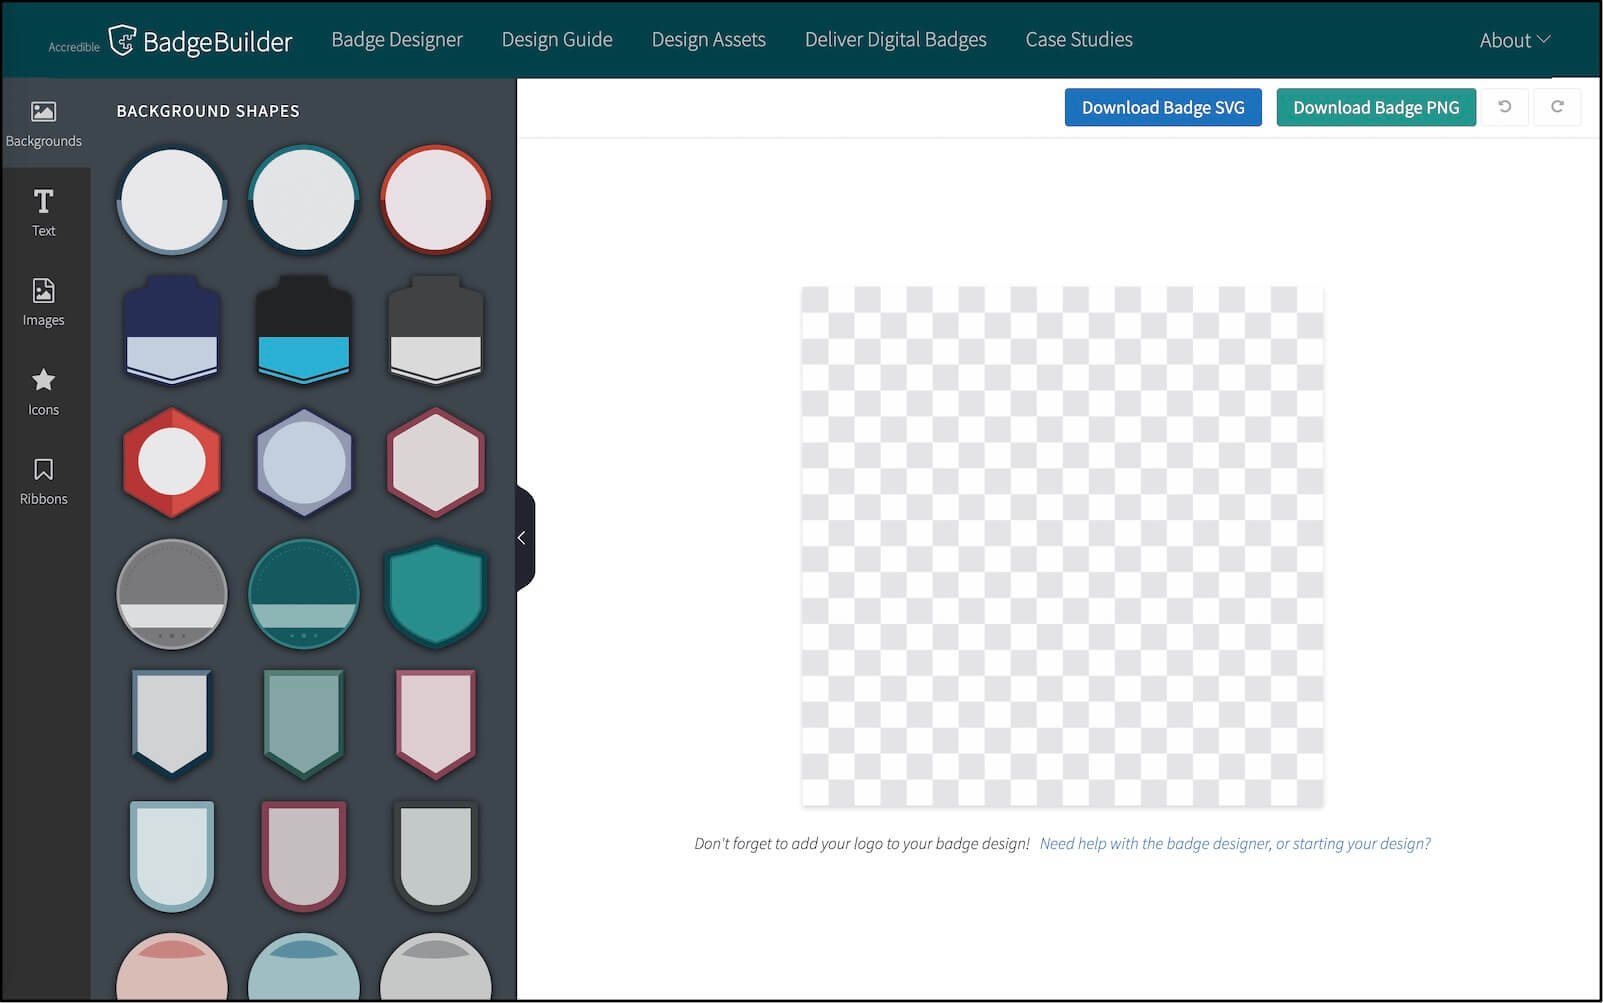Viewport: 1603px width, 1003px height.
Task: Expand the About dropdown menu
Action: tap(1514, 40)
